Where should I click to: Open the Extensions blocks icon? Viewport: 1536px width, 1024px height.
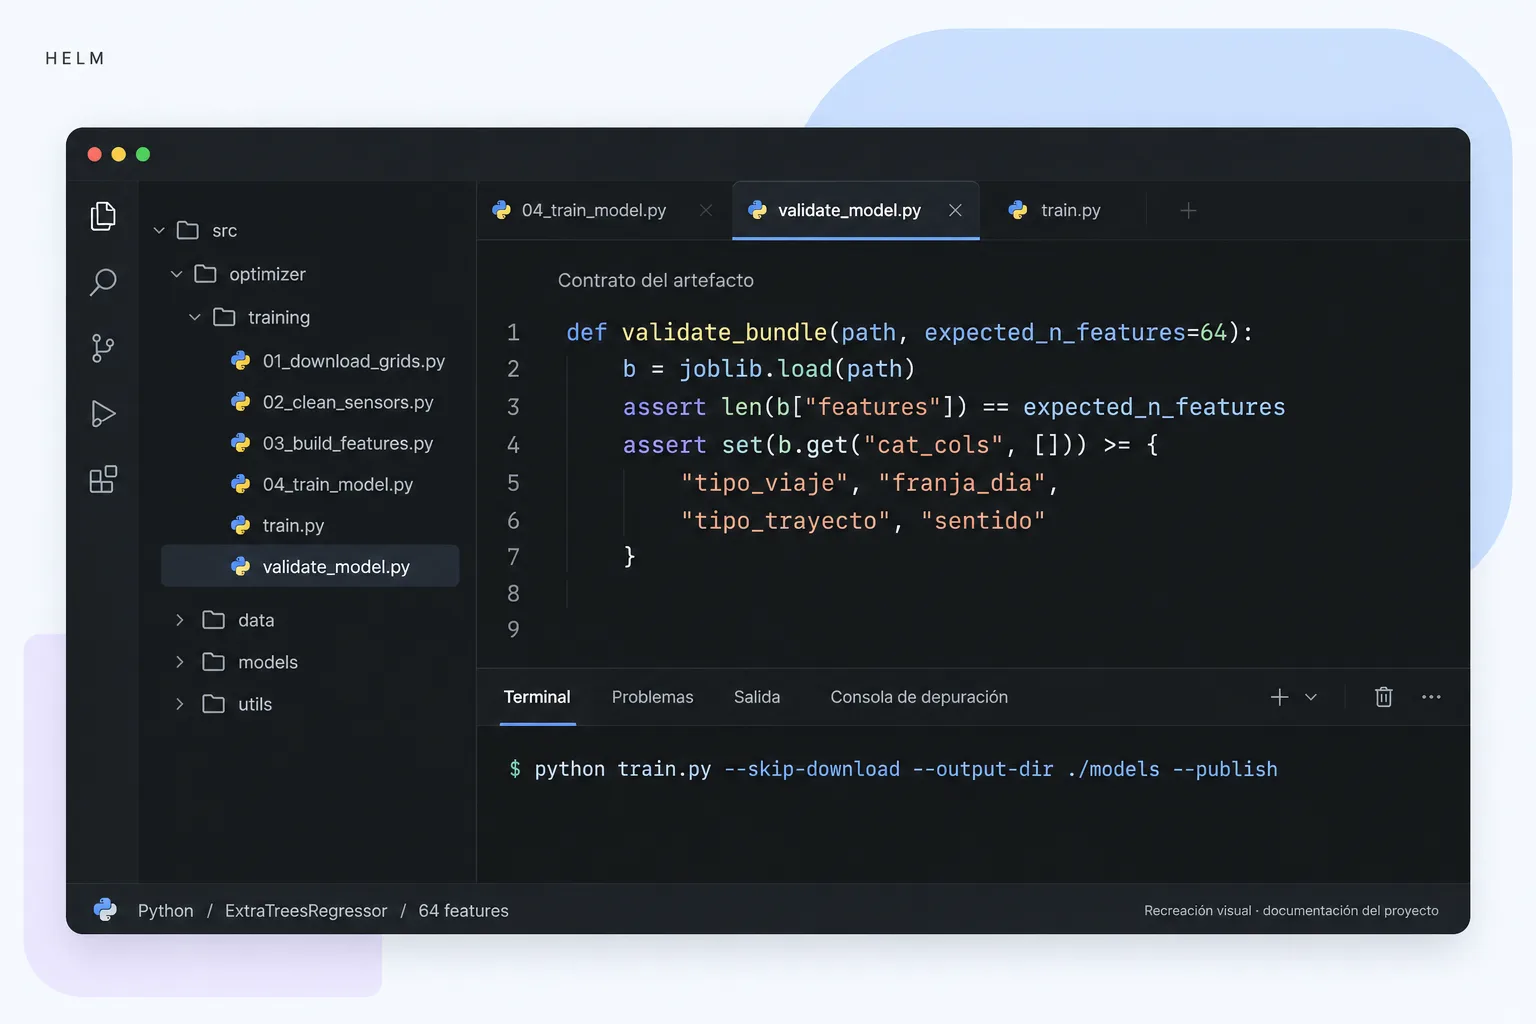[x=103, y=480]
